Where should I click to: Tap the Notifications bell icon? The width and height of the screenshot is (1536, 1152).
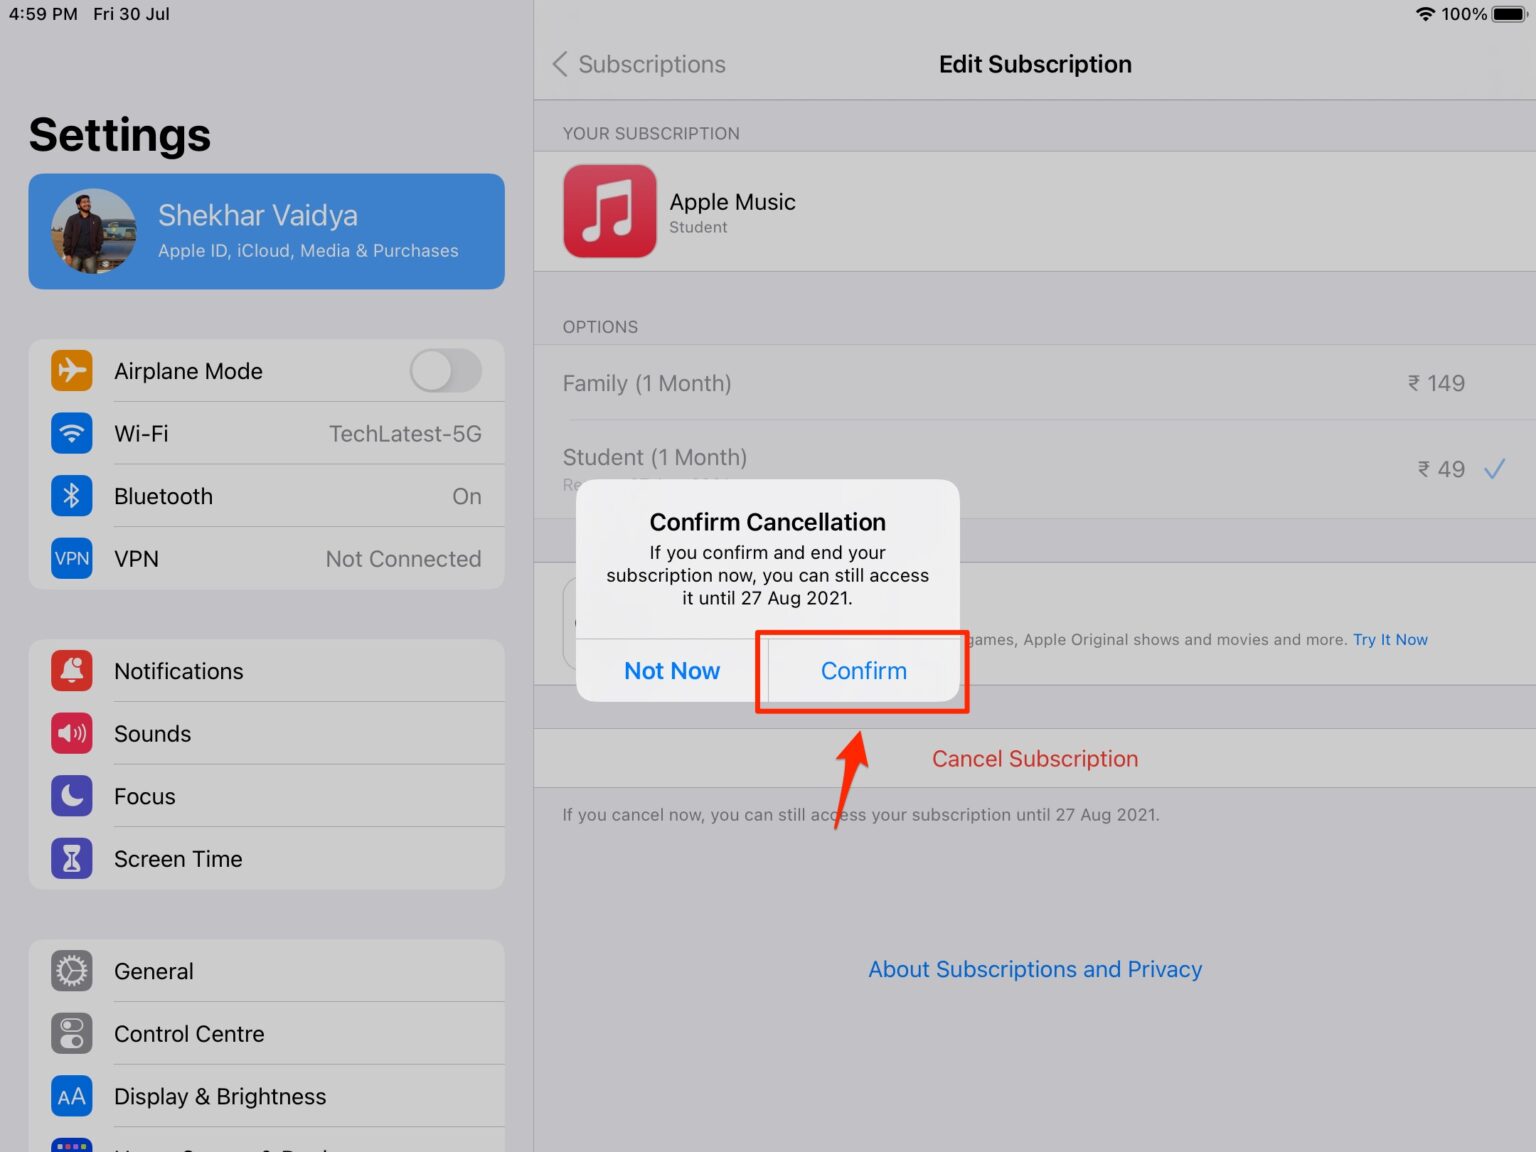[x=72, y=671]
